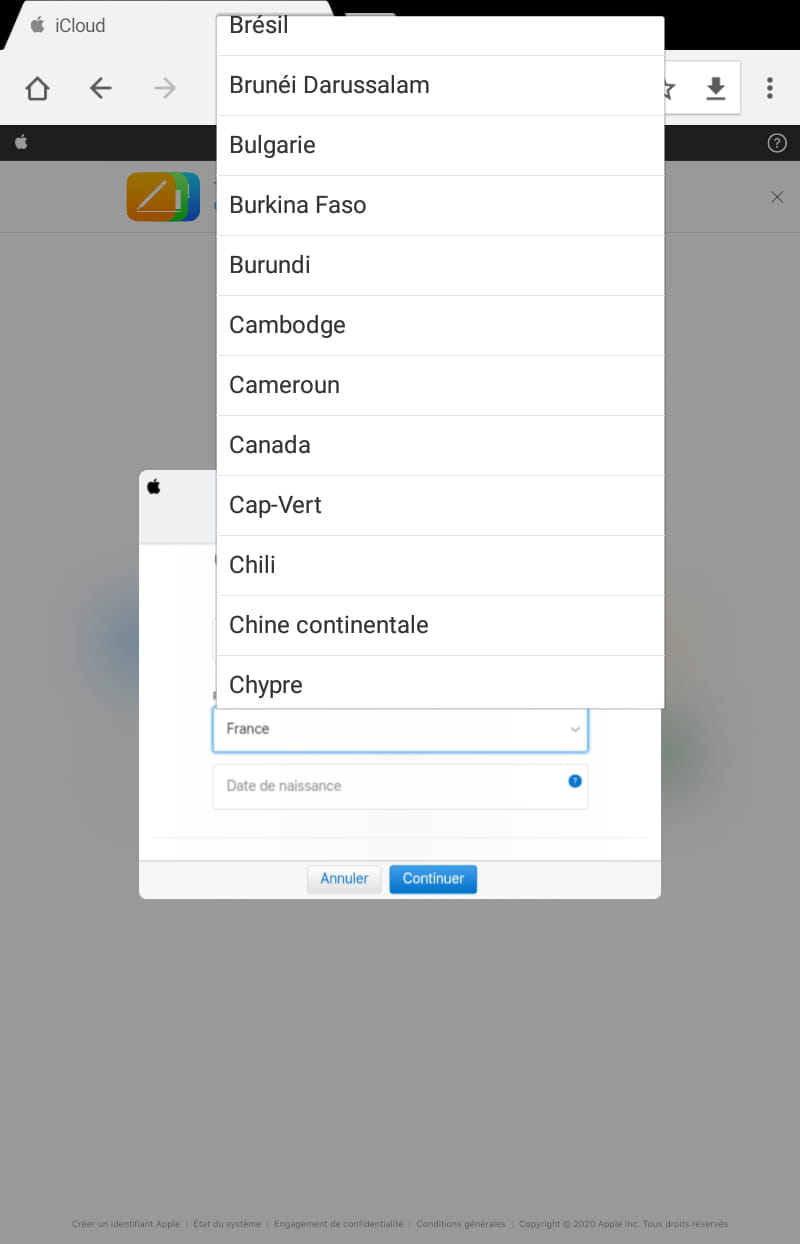
Task: Open the Créer un identifiant Apple link
Action: 126,1224
